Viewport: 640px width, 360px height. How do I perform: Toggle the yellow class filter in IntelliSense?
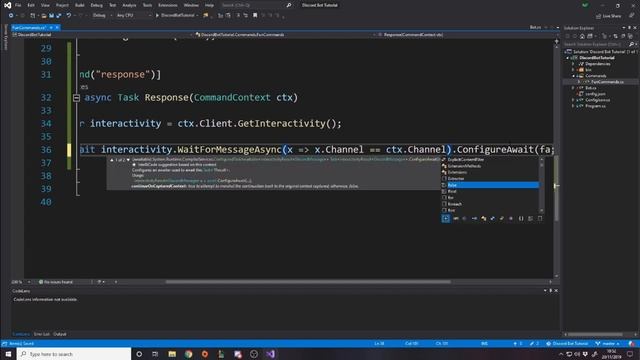tap(484, 219)
